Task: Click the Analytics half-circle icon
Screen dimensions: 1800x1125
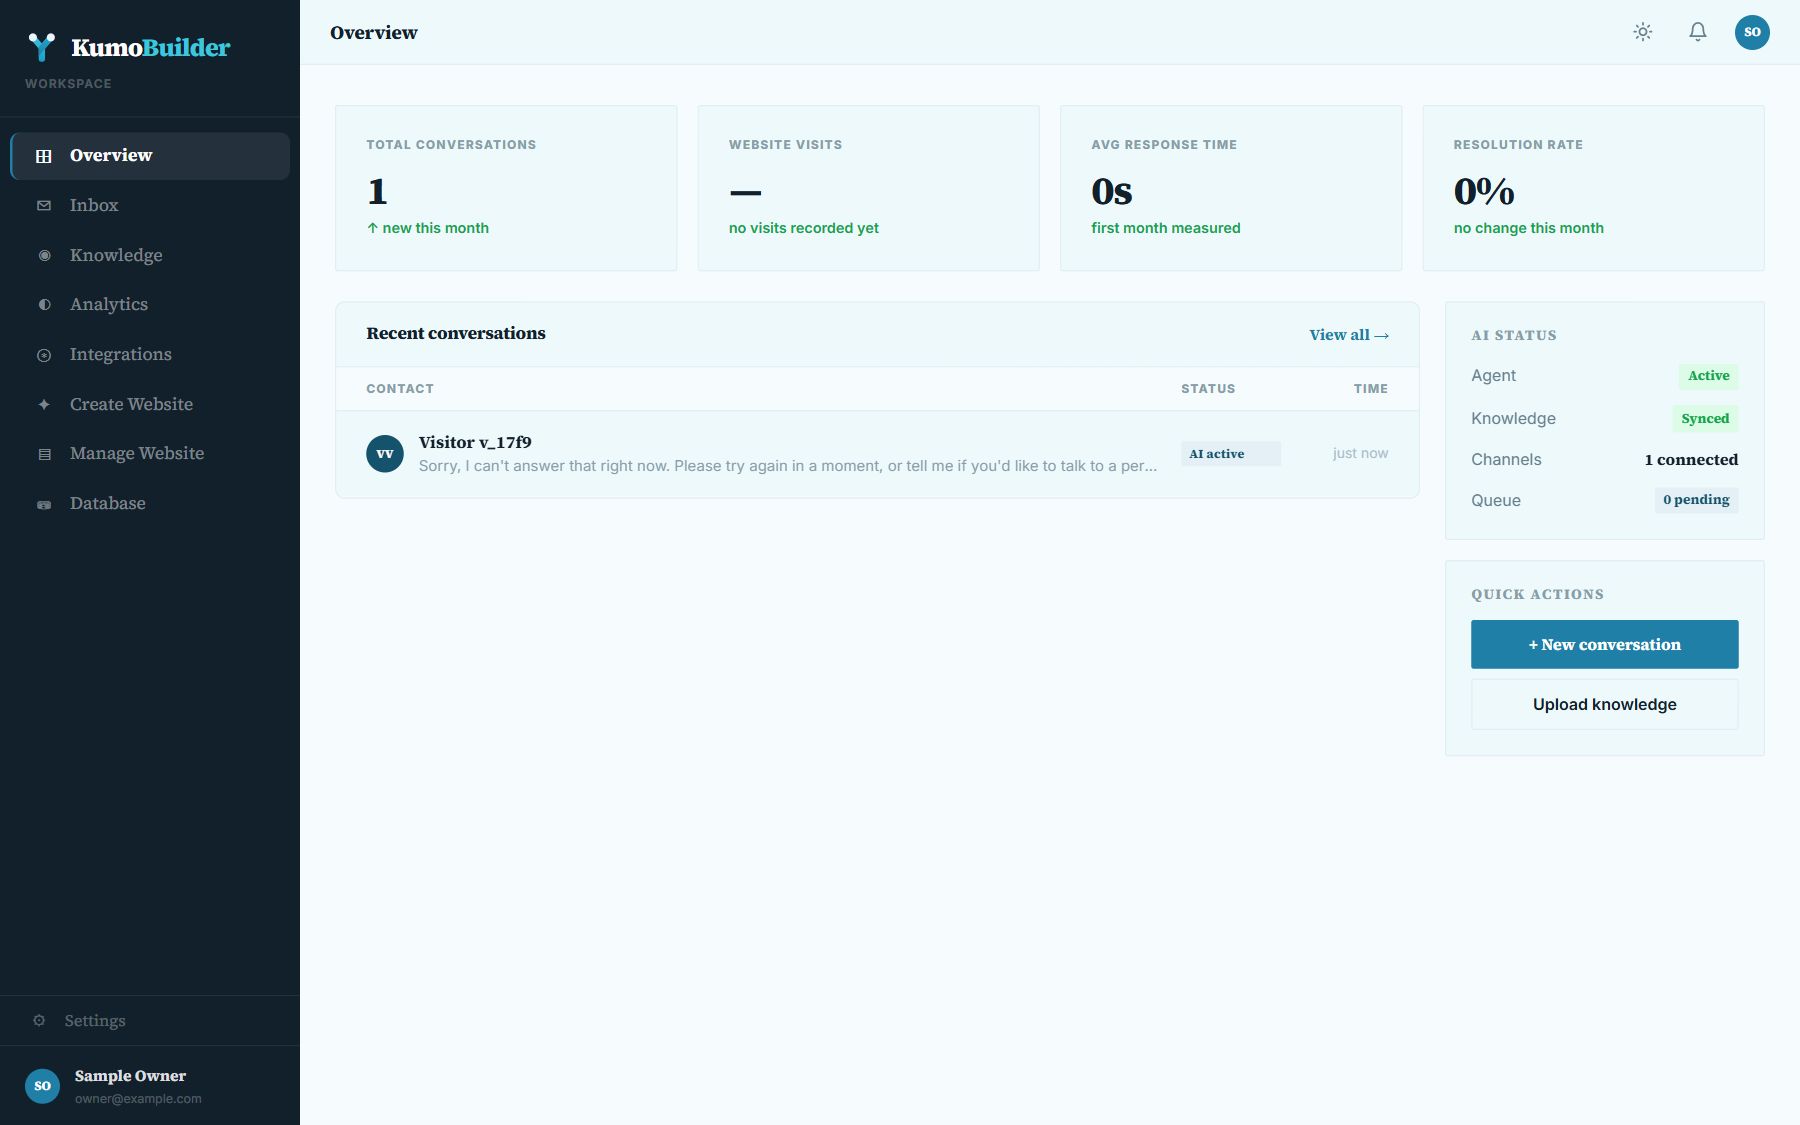Action: (x=44, y=304)
